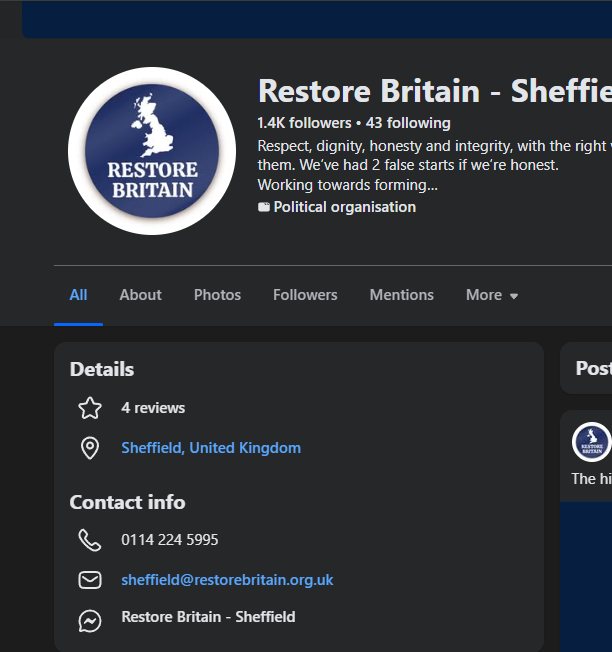Click the 4 reviews text
The height and width of the screenshot is (652, 612).
pyautogui.click(x=153, y=408)
